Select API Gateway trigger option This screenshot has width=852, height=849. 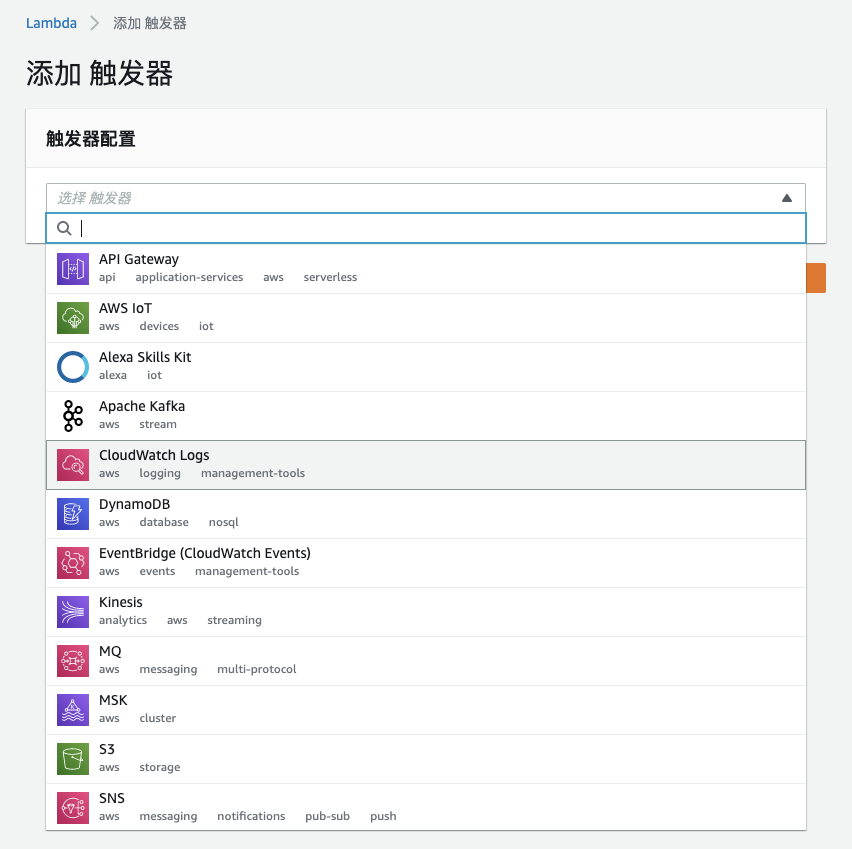(x=425, y=269)
